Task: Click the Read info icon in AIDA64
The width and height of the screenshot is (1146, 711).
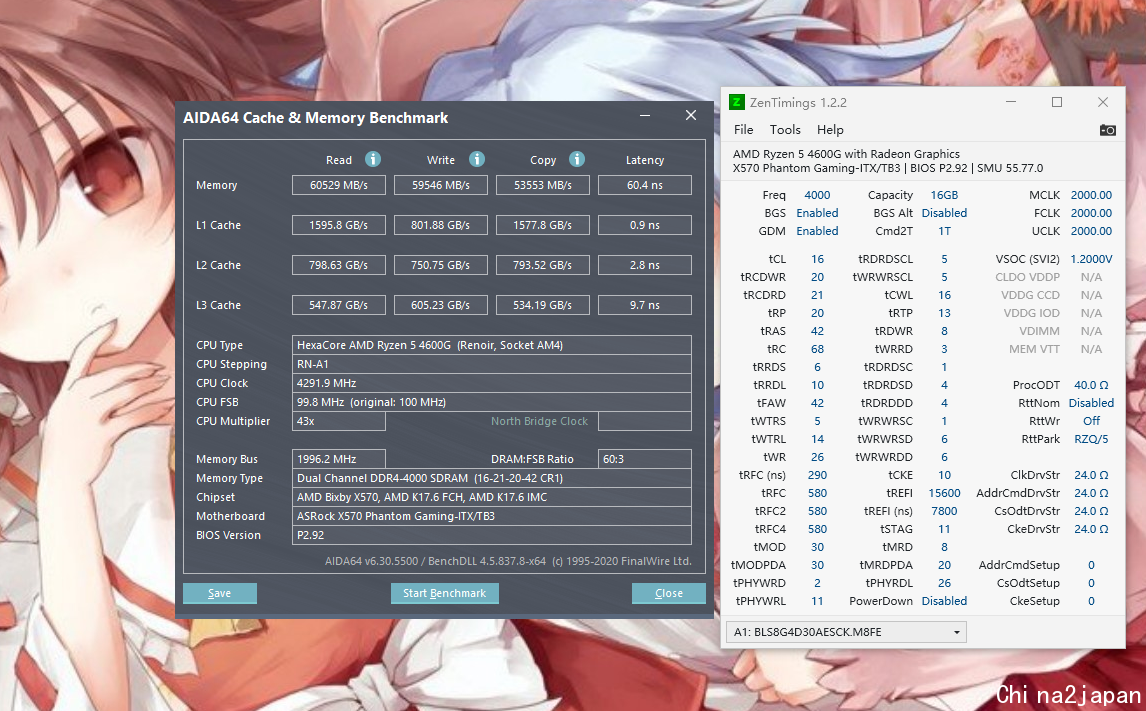Action: click(x=373, y=159)
